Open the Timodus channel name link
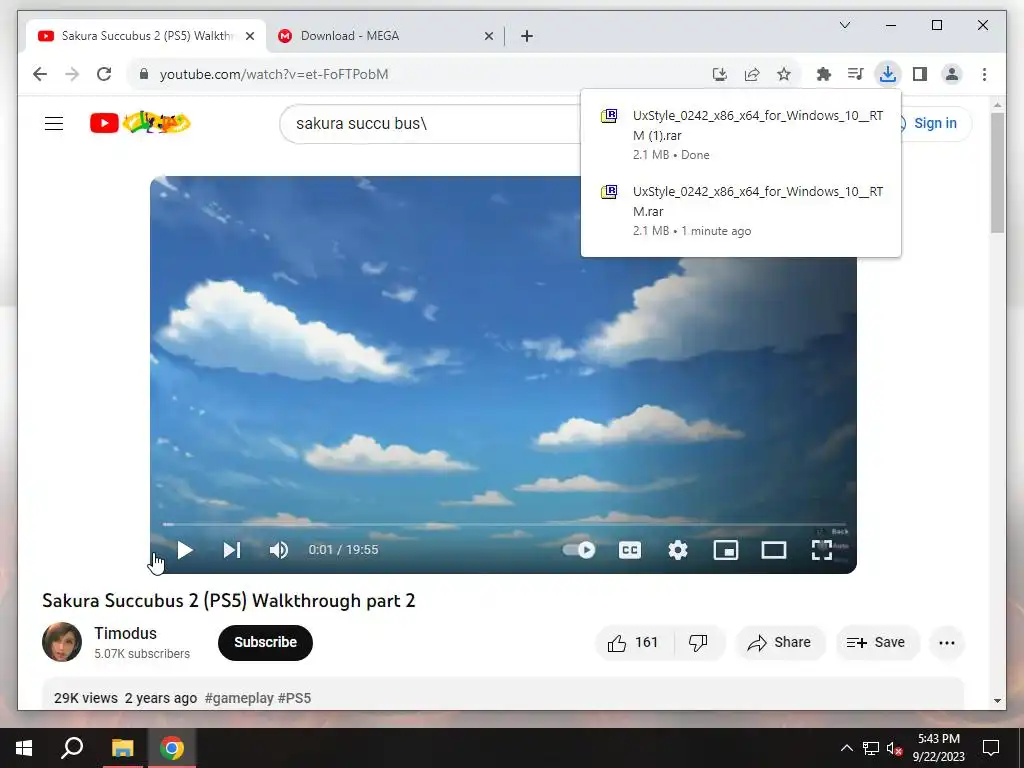 coord(125,633)
